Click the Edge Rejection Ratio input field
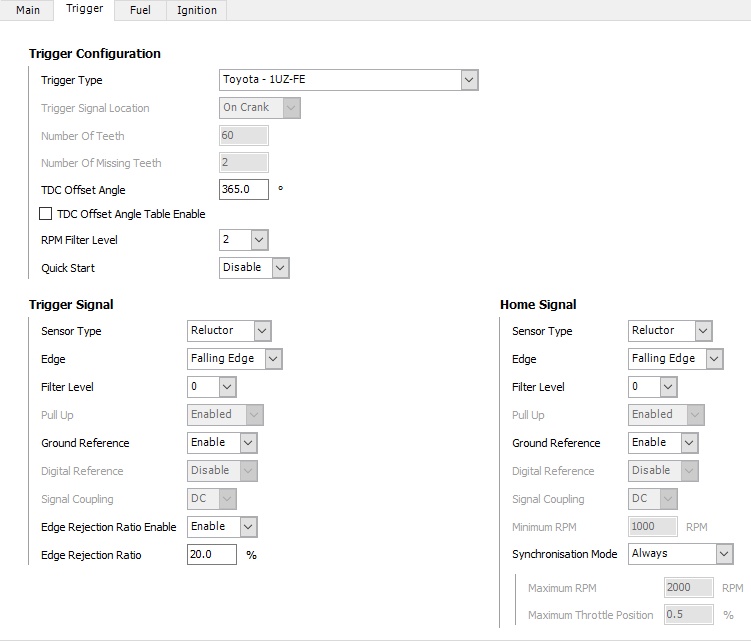 (212, 554)
